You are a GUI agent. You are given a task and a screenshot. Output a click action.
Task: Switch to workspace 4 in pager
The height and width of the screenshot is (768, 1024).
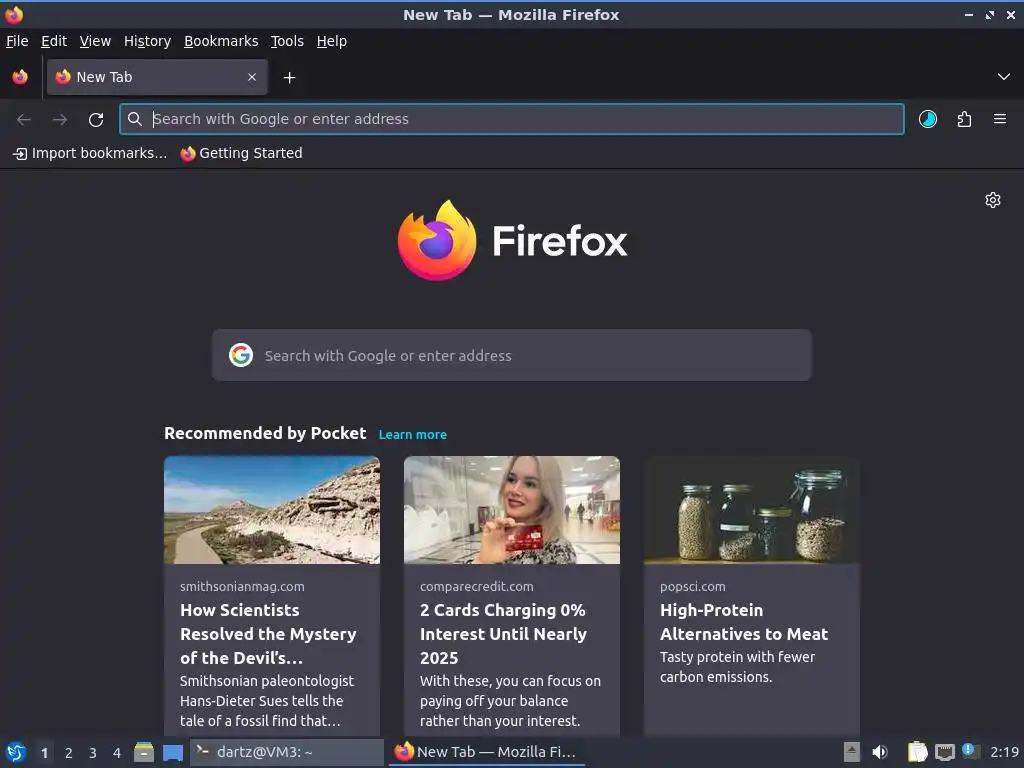[x=117, y=753]
